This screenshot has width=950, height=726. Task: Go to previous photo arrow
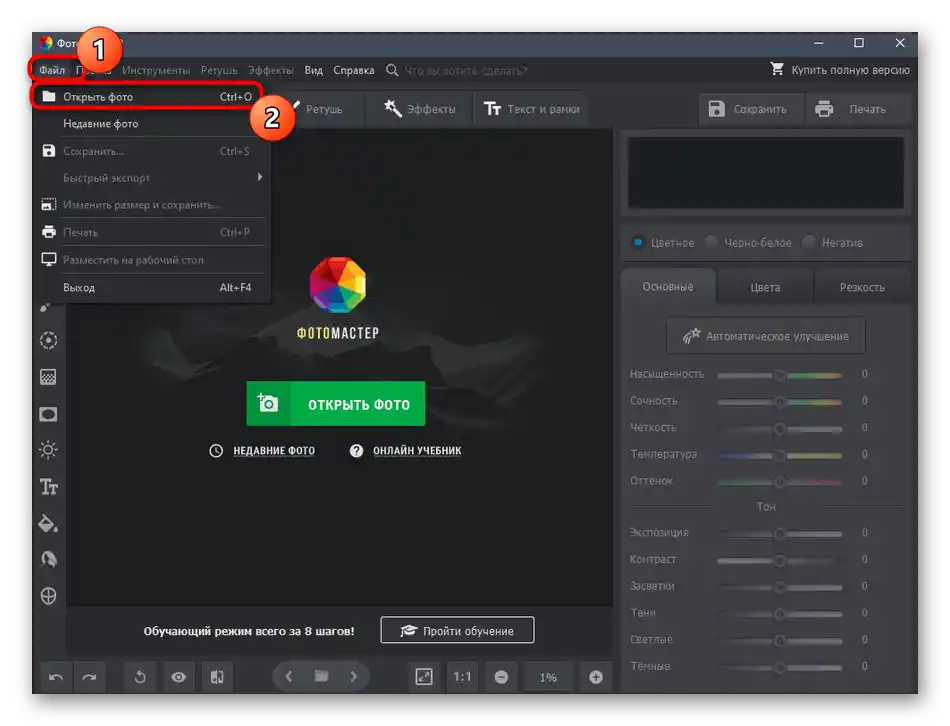coord(289,676)
